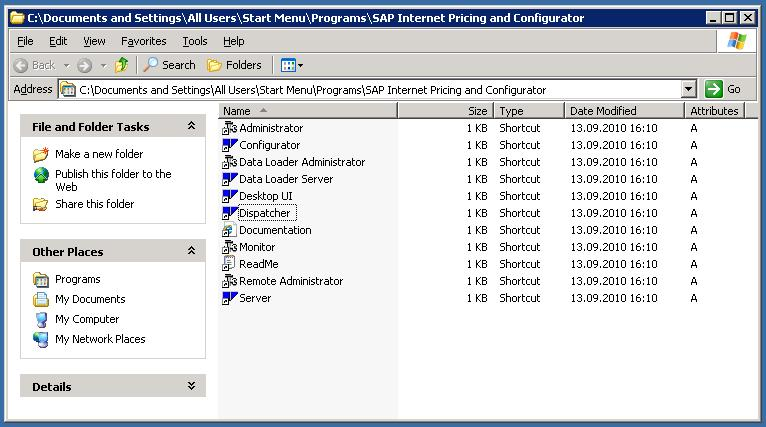Collapse the Other Places panel

click(x=192, y=251)
